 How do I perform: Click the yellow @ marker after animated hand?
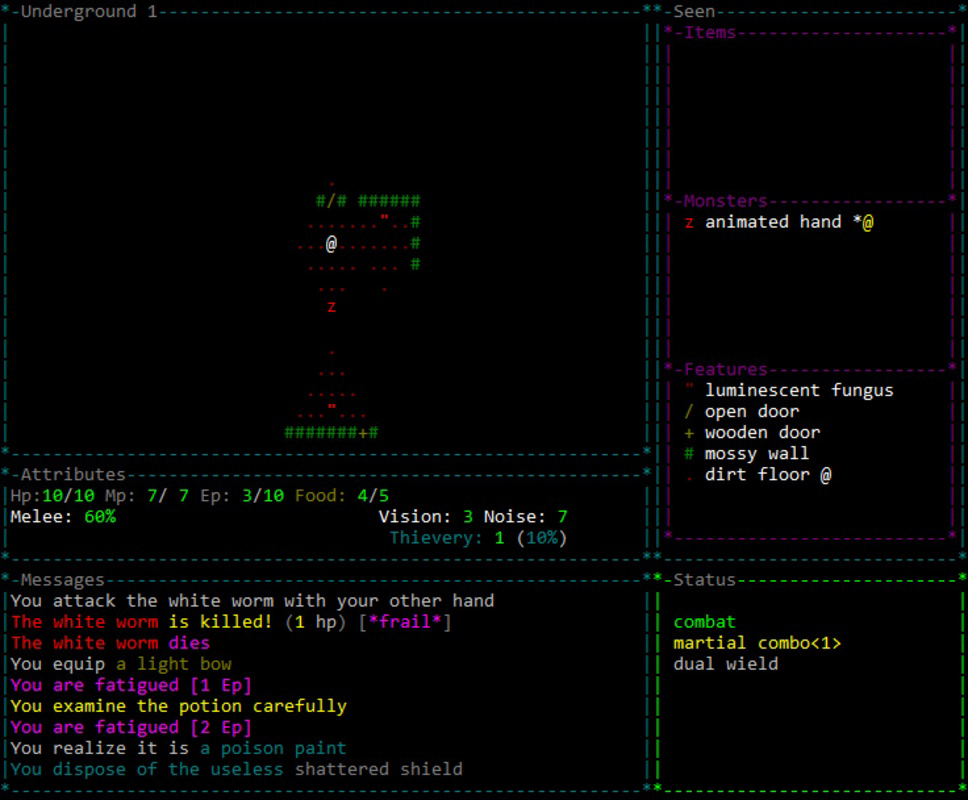pos(868,222)
